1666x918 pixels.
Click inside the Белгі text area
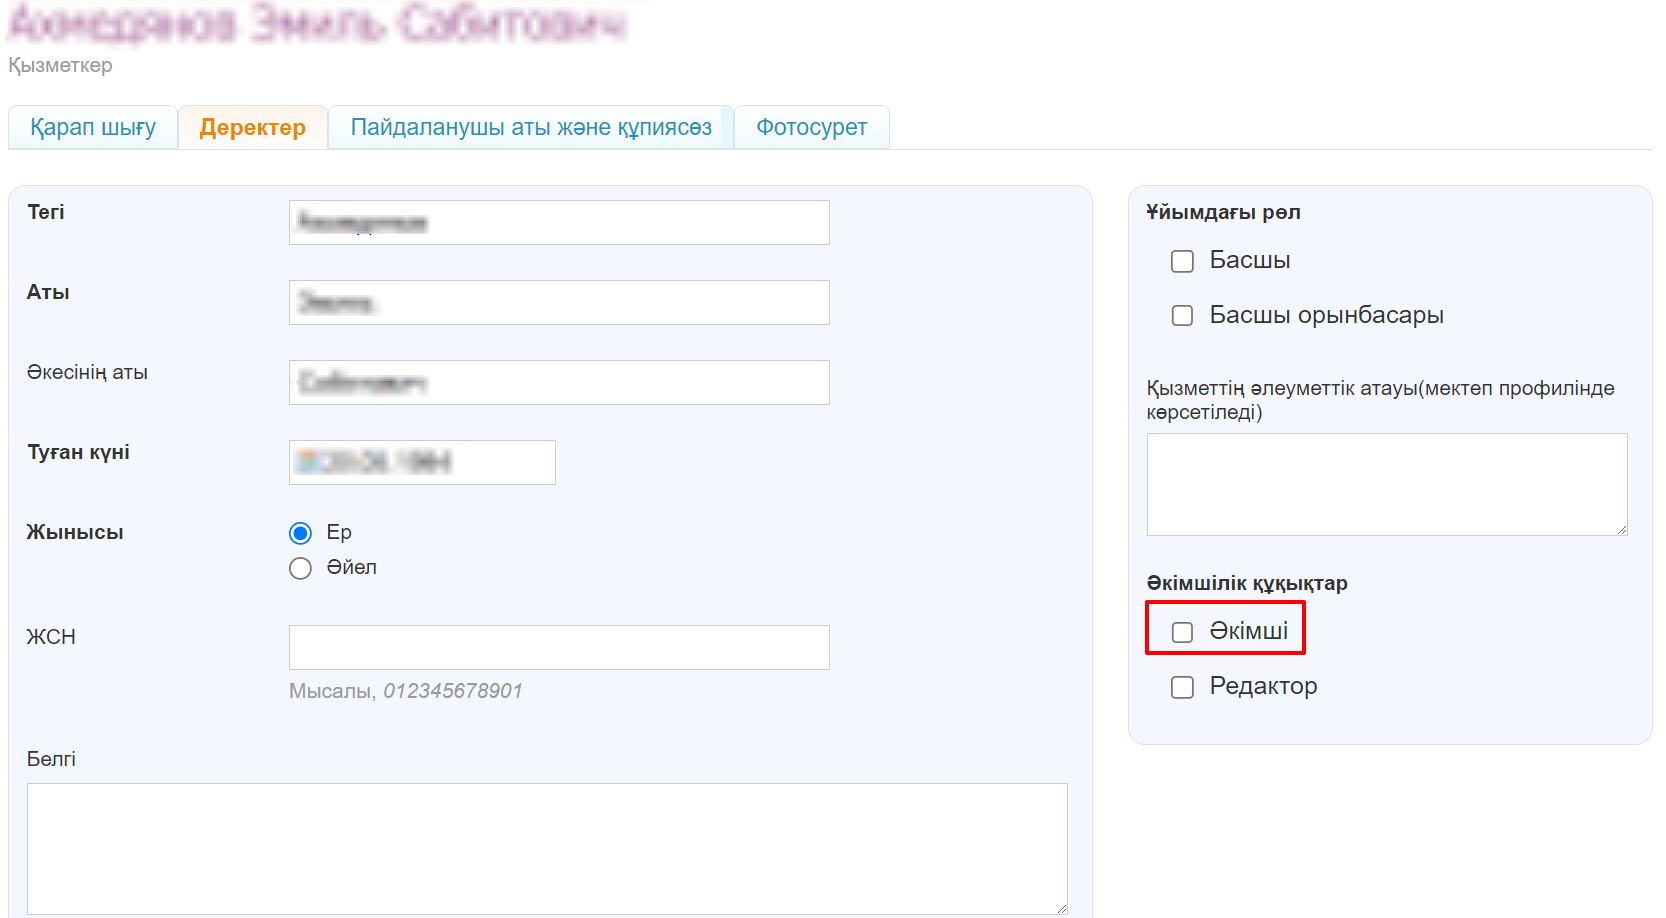coord(546,848)
